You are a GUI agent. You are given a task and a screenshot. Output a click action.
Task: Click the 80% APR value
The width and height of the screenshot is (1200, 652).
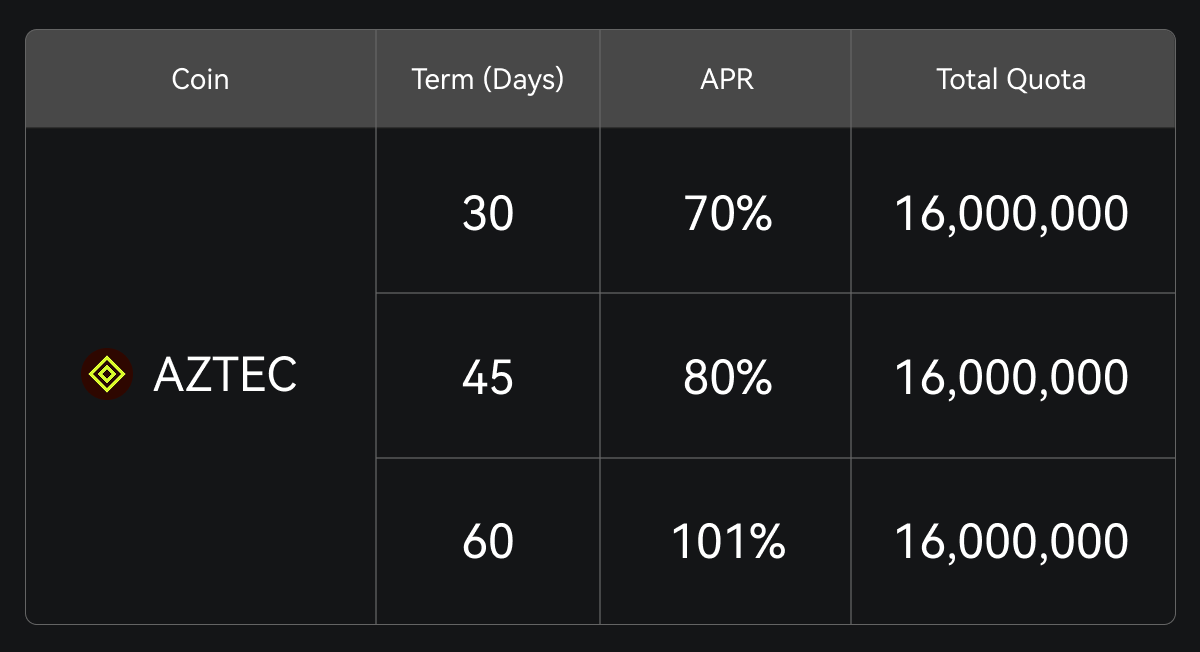tap(727, 377)
